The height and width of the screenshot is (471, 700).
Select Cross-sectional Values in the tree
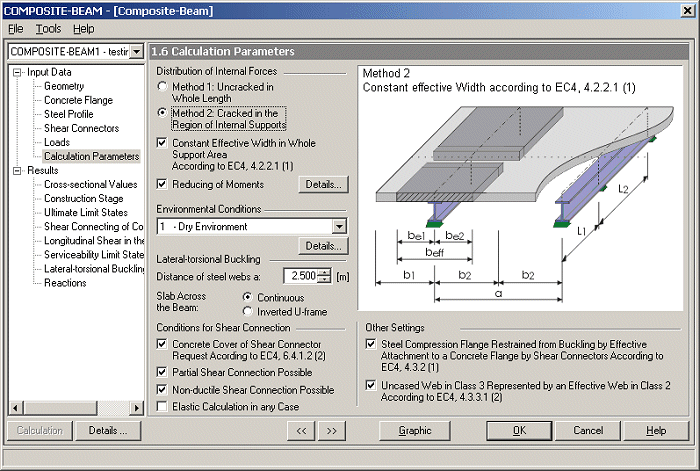91,184
